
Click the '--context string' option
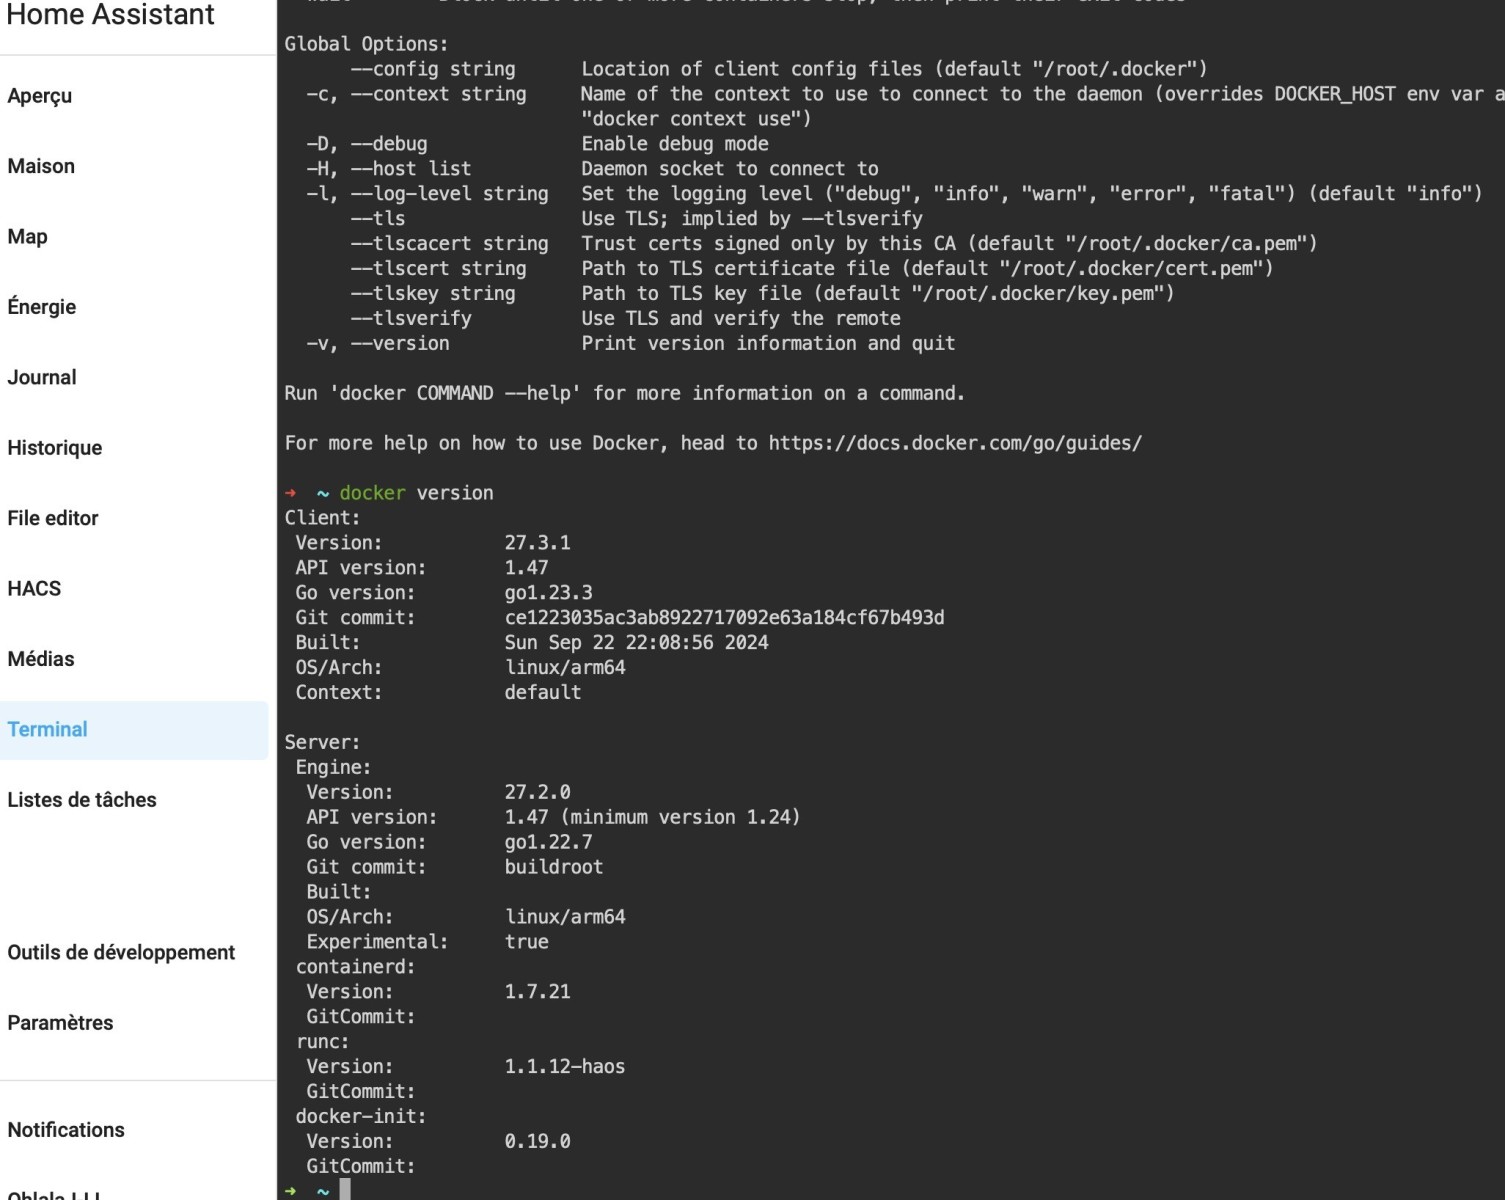pyautogui.click(x=438, y=94)
